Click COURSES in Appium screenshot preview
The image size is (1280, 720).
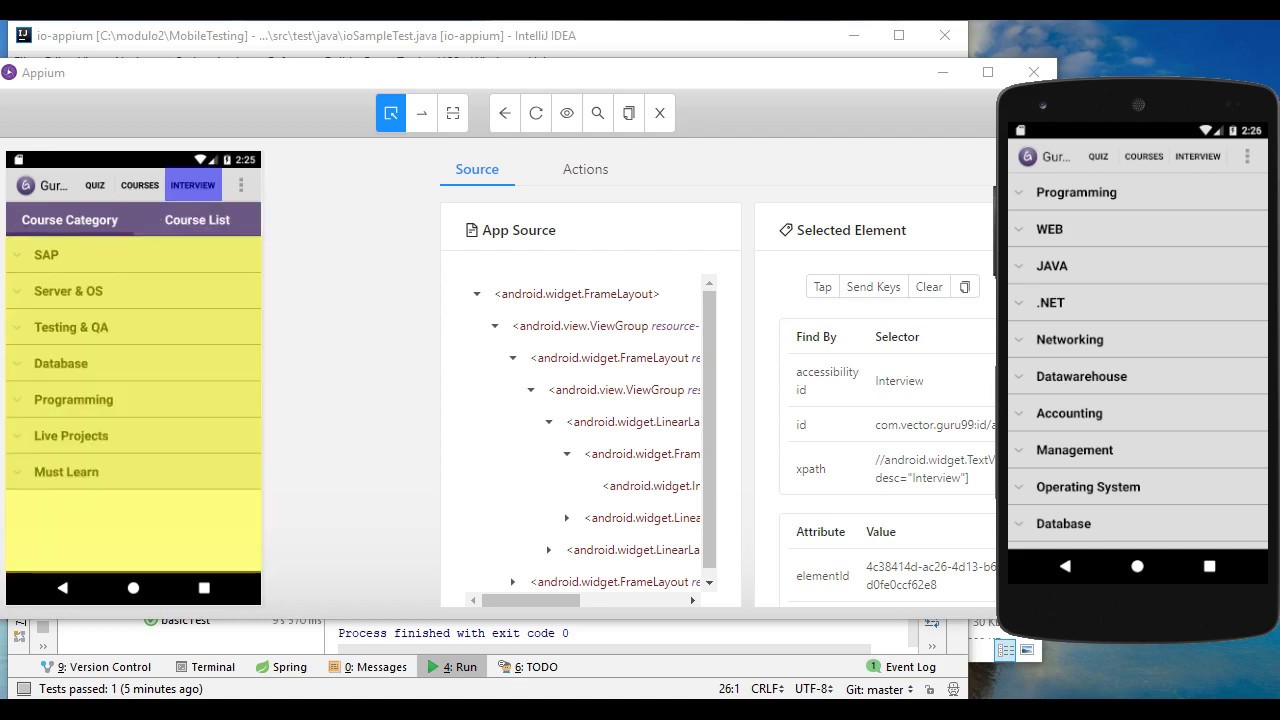point(140,185)
